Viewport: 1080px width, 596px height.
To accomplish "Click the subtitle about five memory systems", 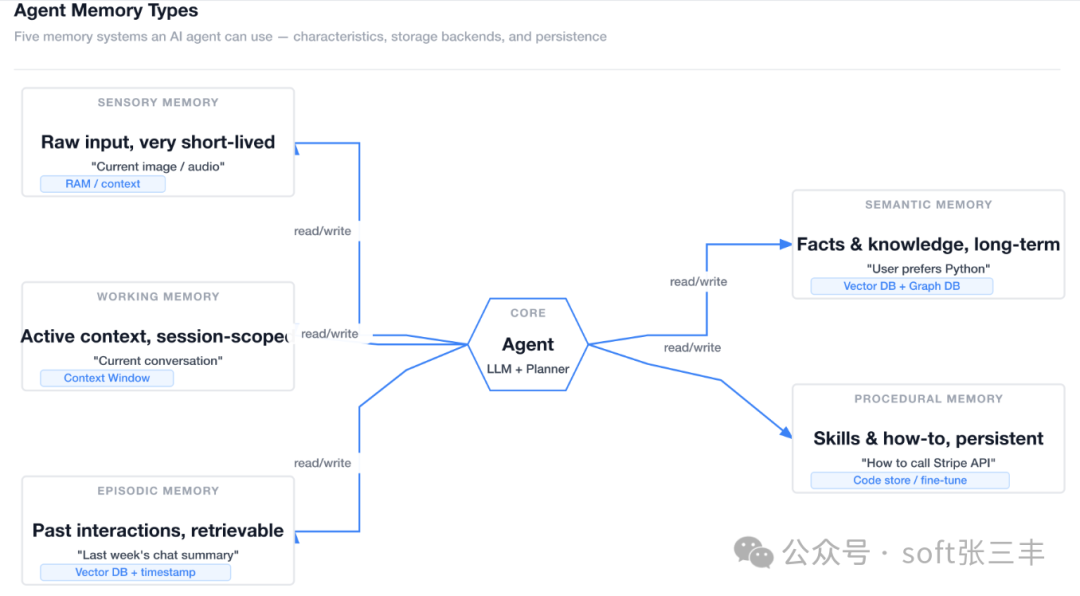I will (x=310, y=37).
